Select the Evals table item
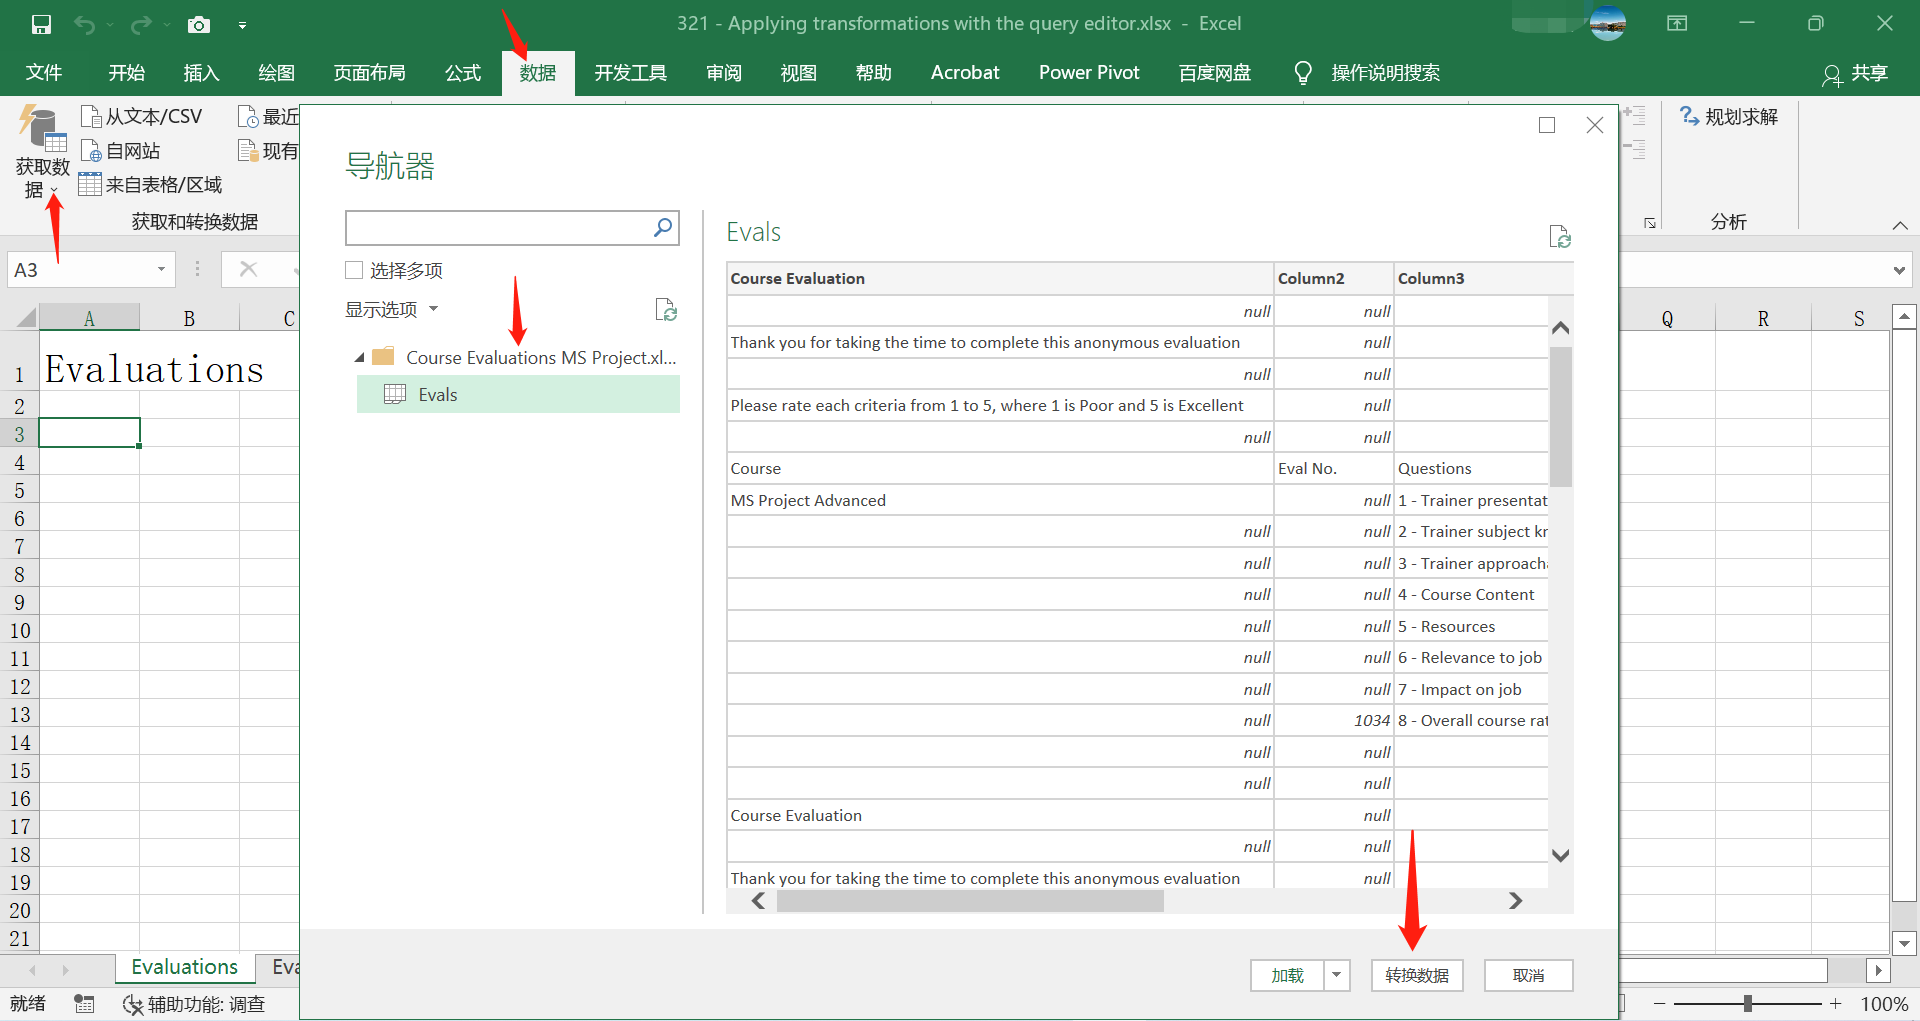Image resolution: width=1920 pixels, height=1021 pixels. [x=437, y=395]
